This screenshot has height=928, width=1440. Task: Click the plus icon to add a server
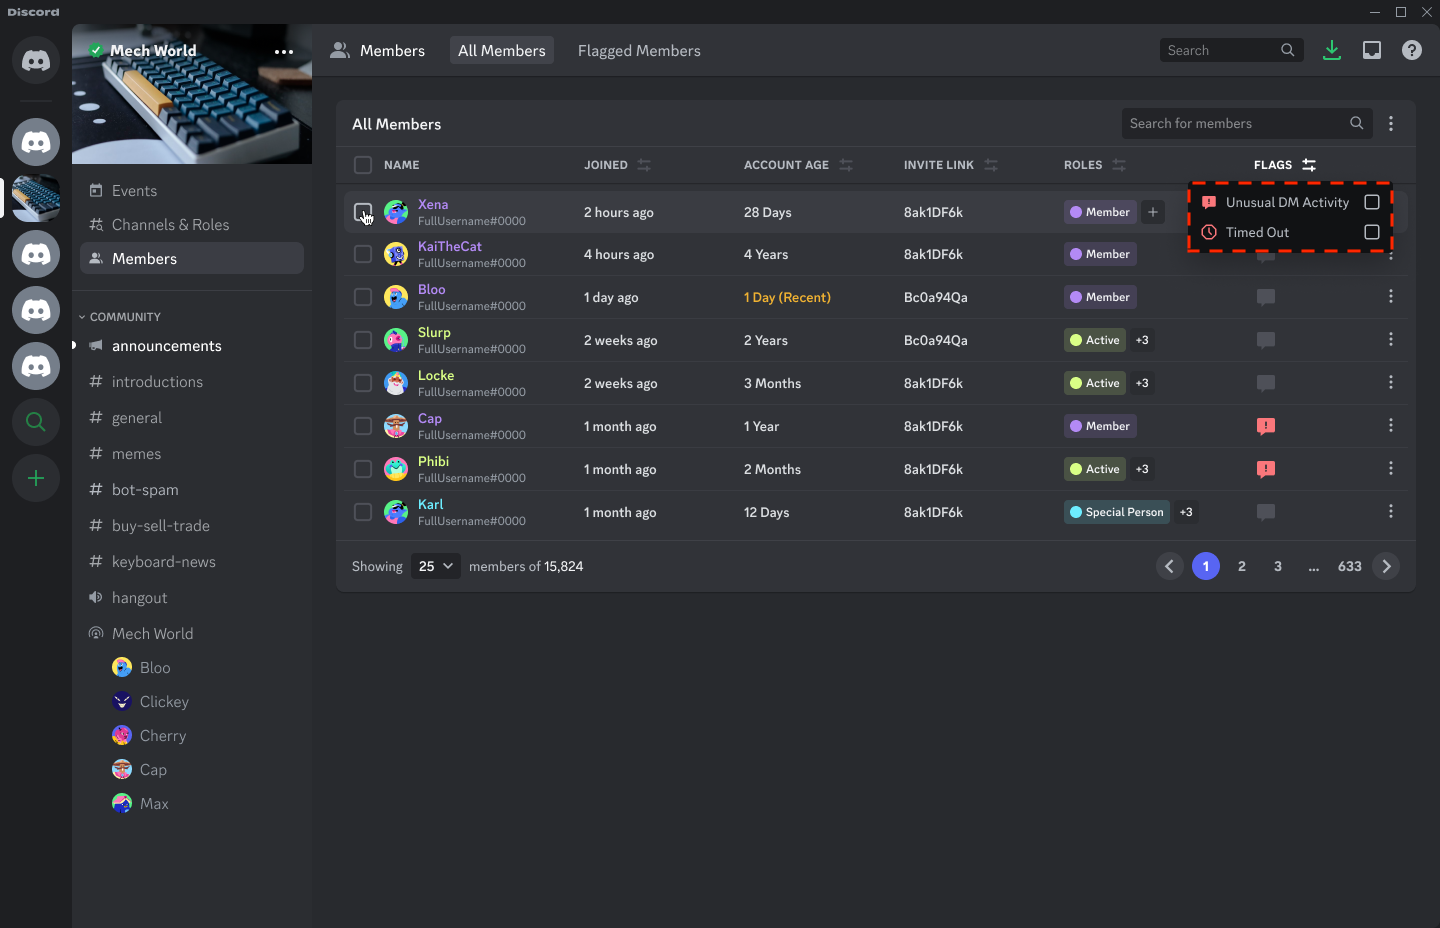tap(35, 478)
